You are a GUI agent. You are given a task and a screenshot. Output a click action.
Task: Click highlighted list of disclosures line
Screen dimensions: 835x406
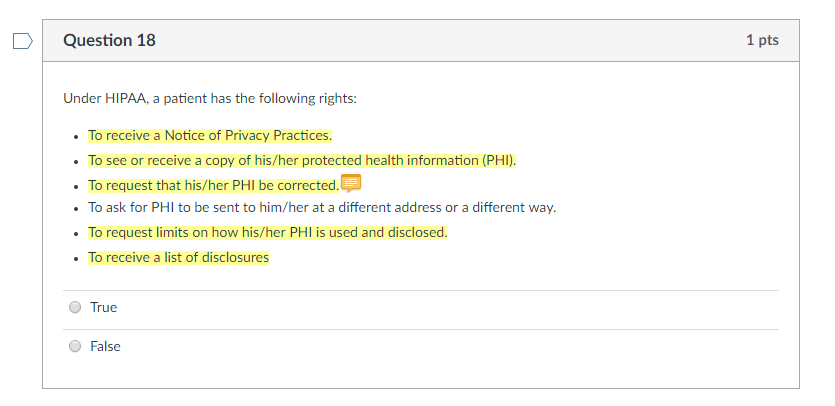point(178,257)
